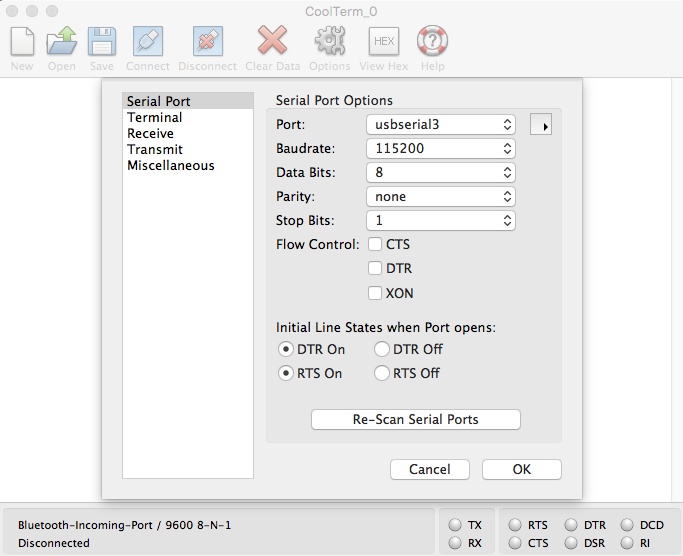The width and height of the screenshot is (683, 556).
Task: Switch to the Miscellaneous options category
Action: [x=171, y=166]
